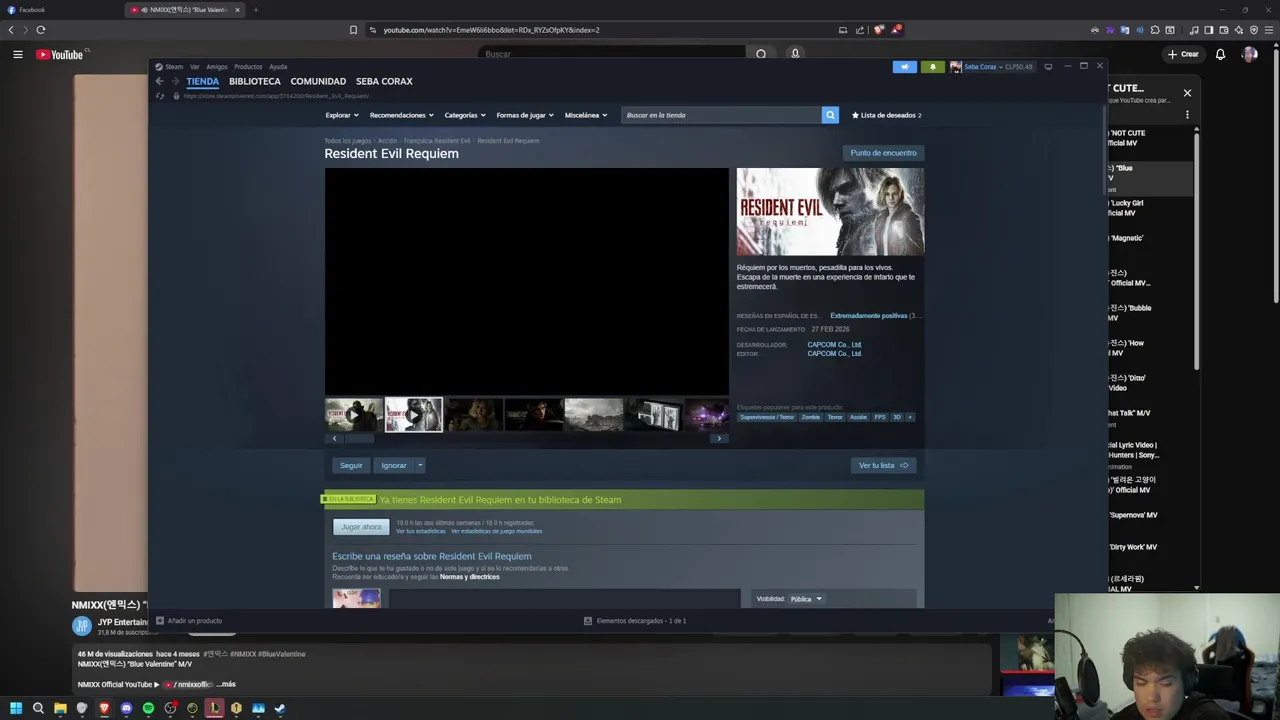
Task: Open YouTube account avatar menu
Action: click(x=1250, y=54)
